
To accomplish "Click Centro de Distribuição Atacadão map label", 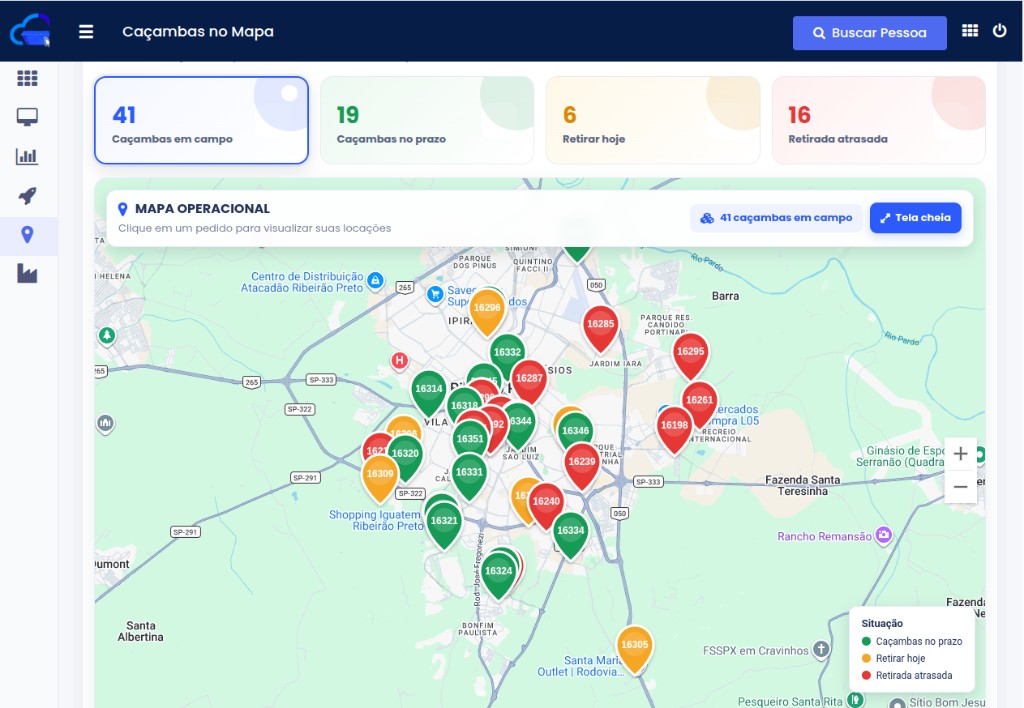I will 302,282.
